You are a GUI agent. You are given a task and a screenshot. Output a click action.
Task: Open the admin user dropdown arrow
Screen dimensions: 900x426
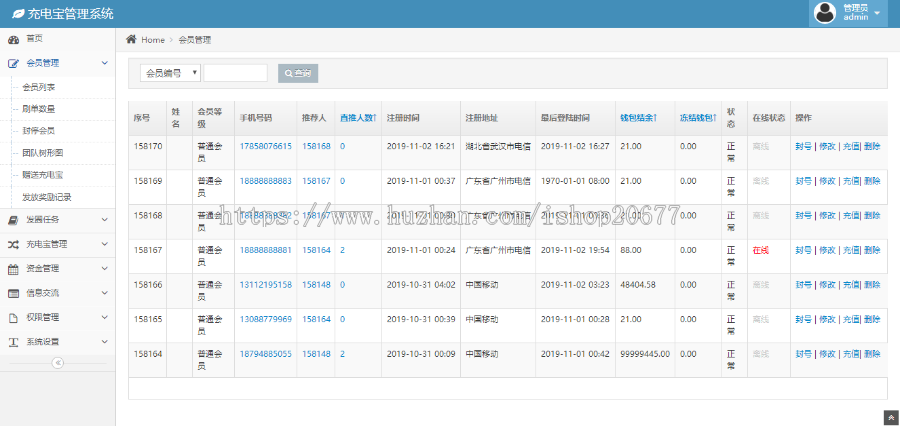point(876,13)
